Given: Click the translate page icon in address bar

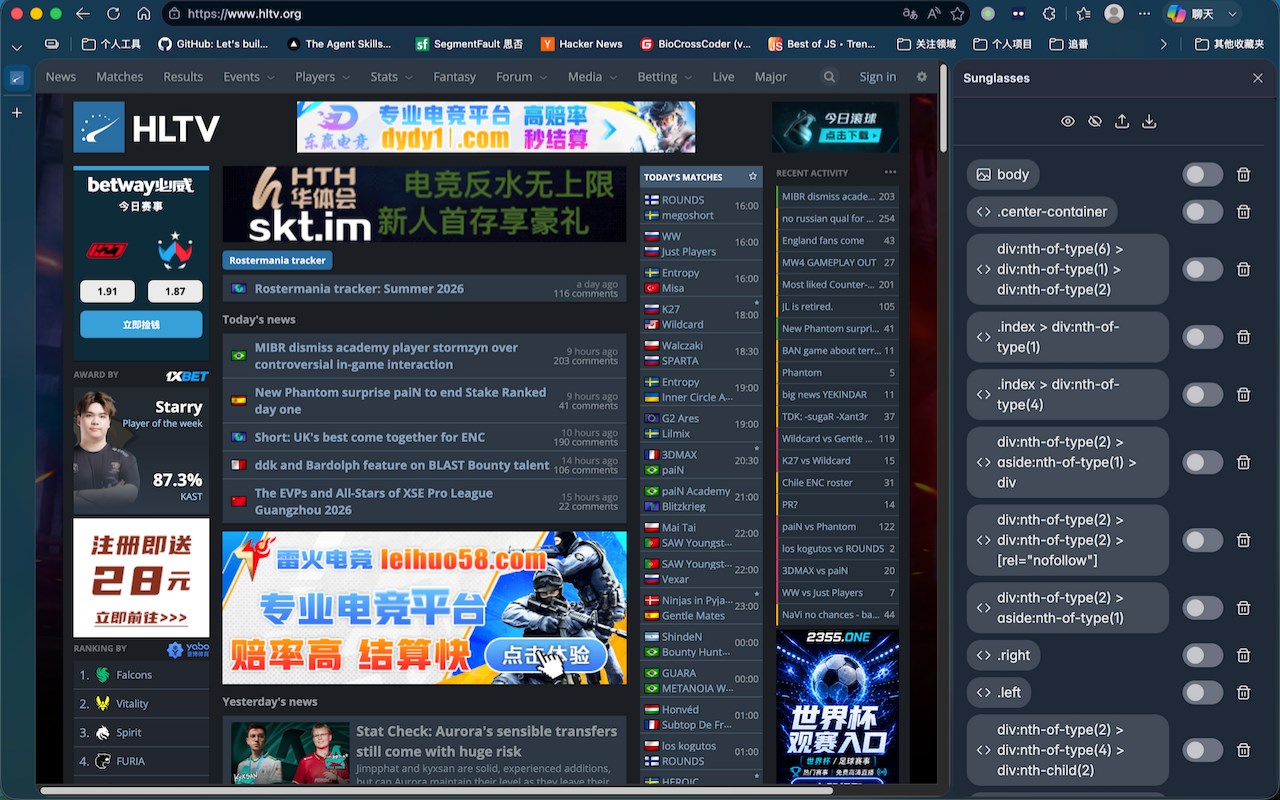Looking at the screenshot, I should [x=910, y=14].
